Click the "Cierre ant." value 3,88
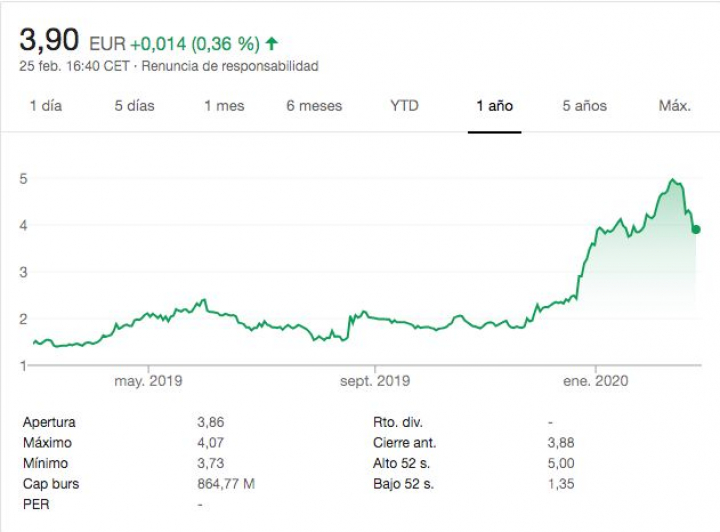 click(x=561, y=442)
